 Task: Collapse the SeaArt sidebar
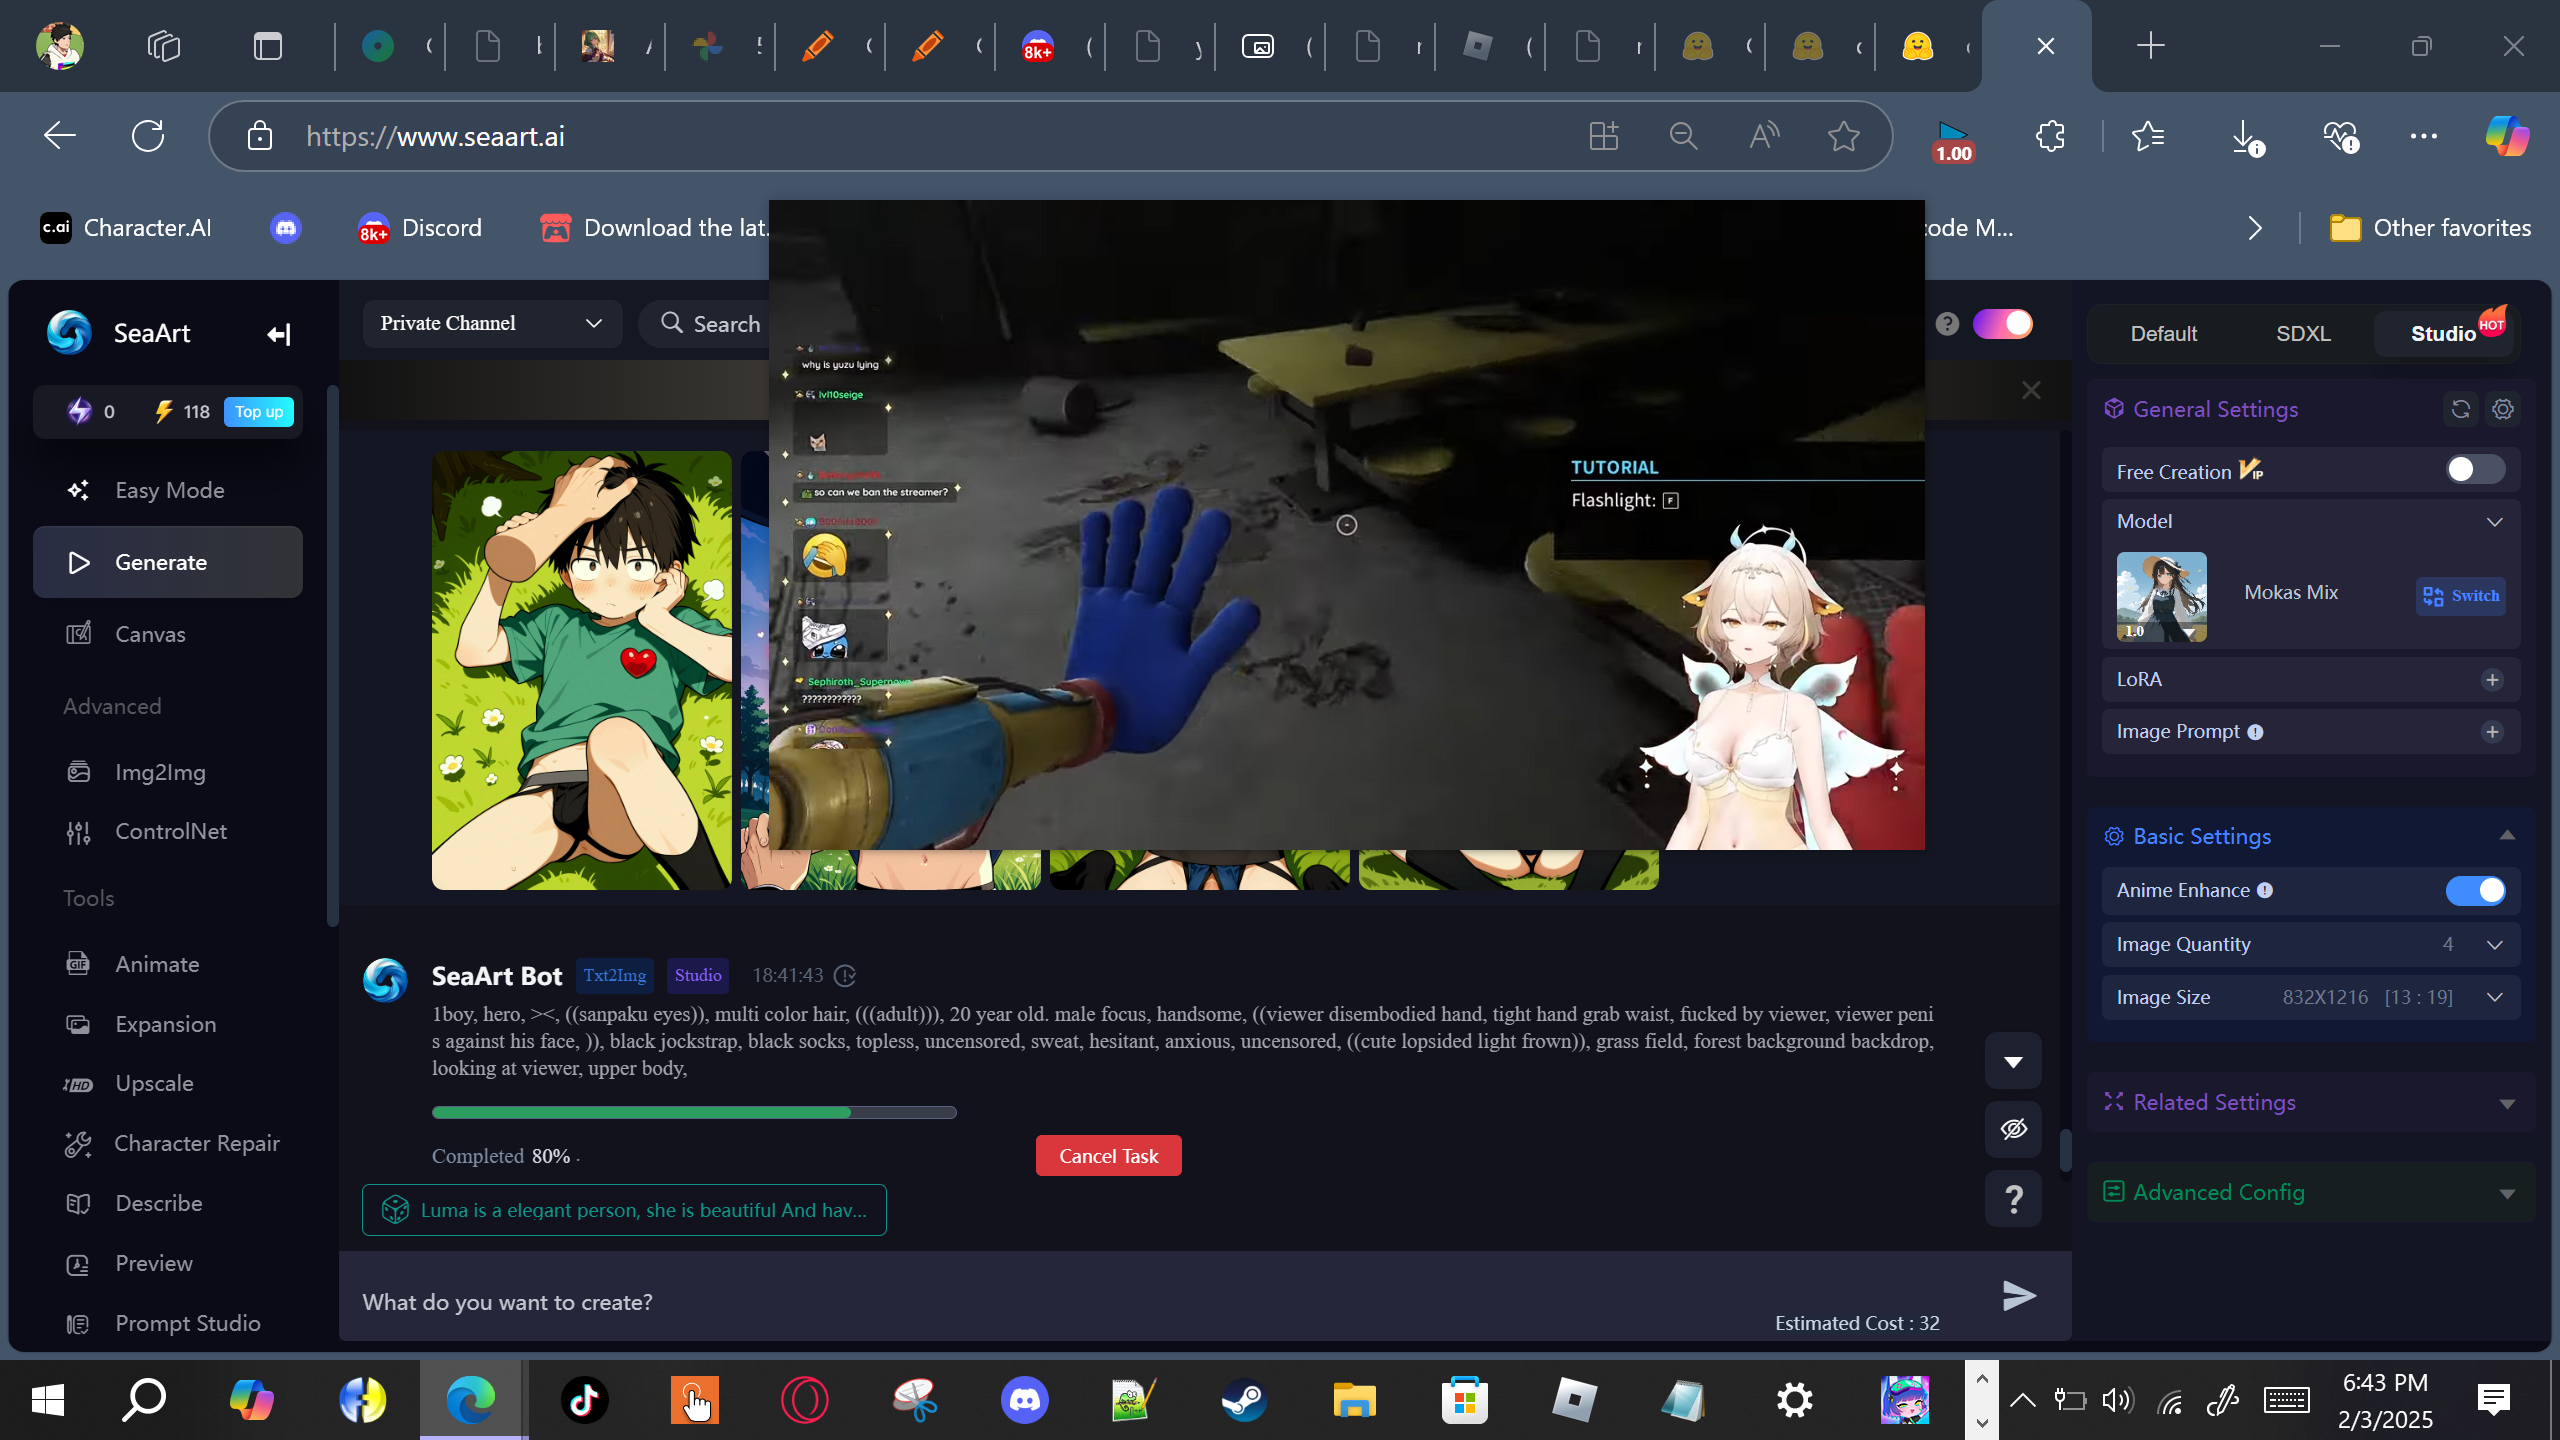(279, 334)
